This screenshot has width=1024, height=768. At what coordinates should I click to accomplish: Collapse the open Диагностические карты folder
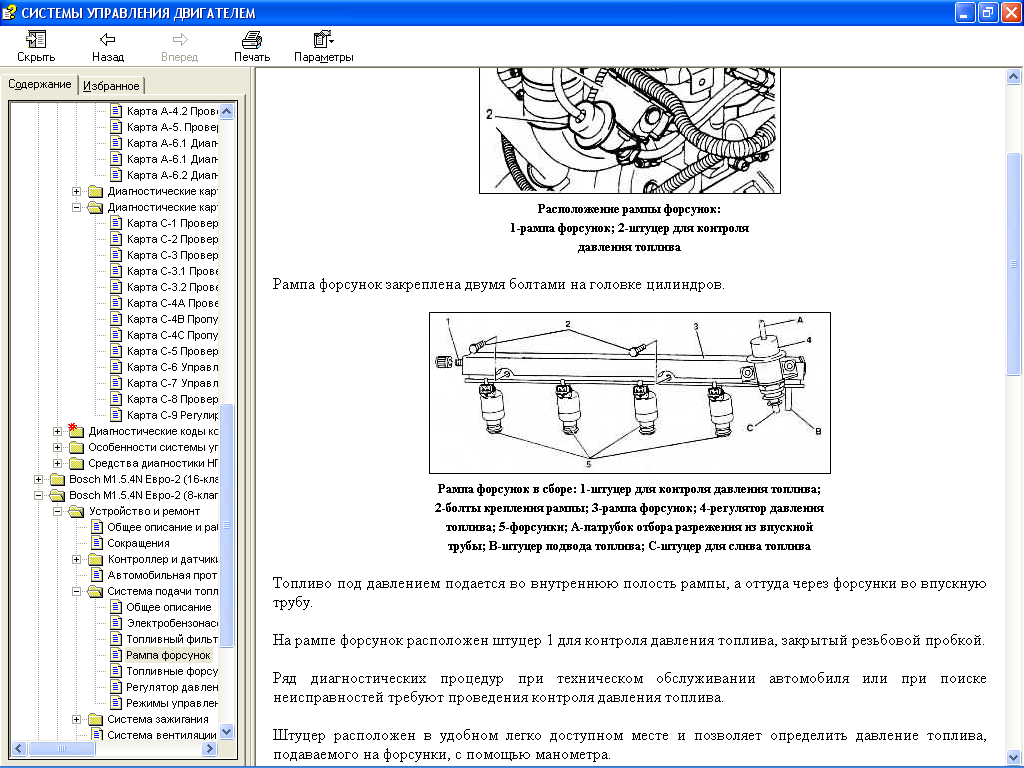coord(76,207)
